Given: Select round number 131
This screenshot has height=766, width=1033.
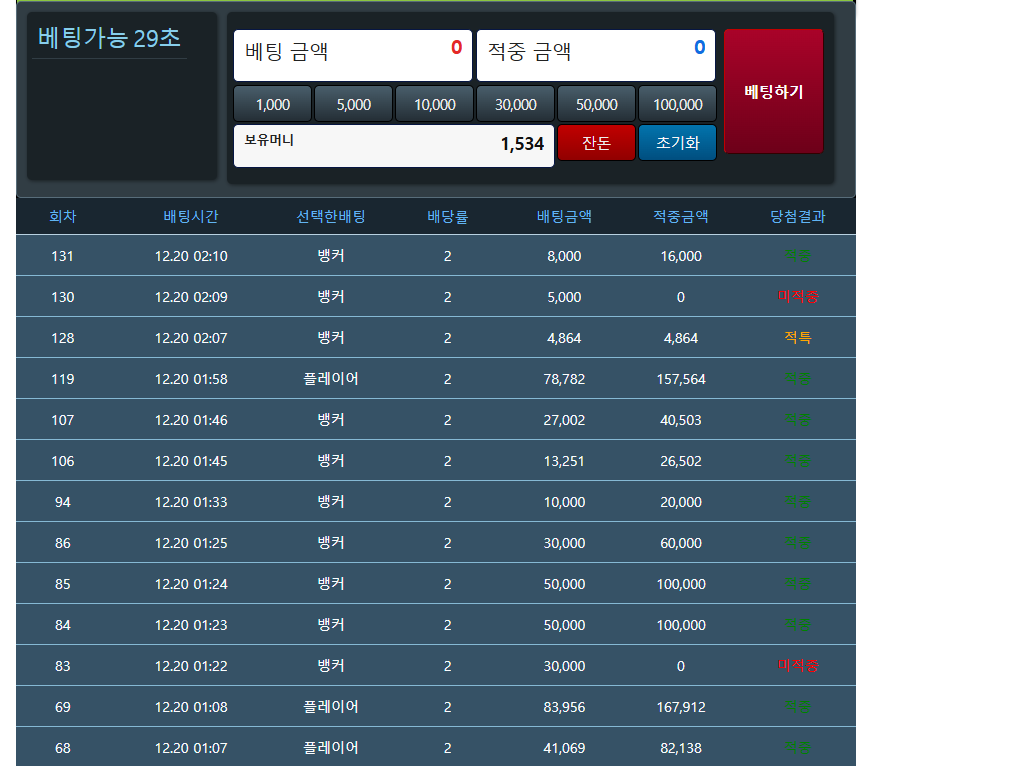Looking at the screenshot, I should click(63, 256).
